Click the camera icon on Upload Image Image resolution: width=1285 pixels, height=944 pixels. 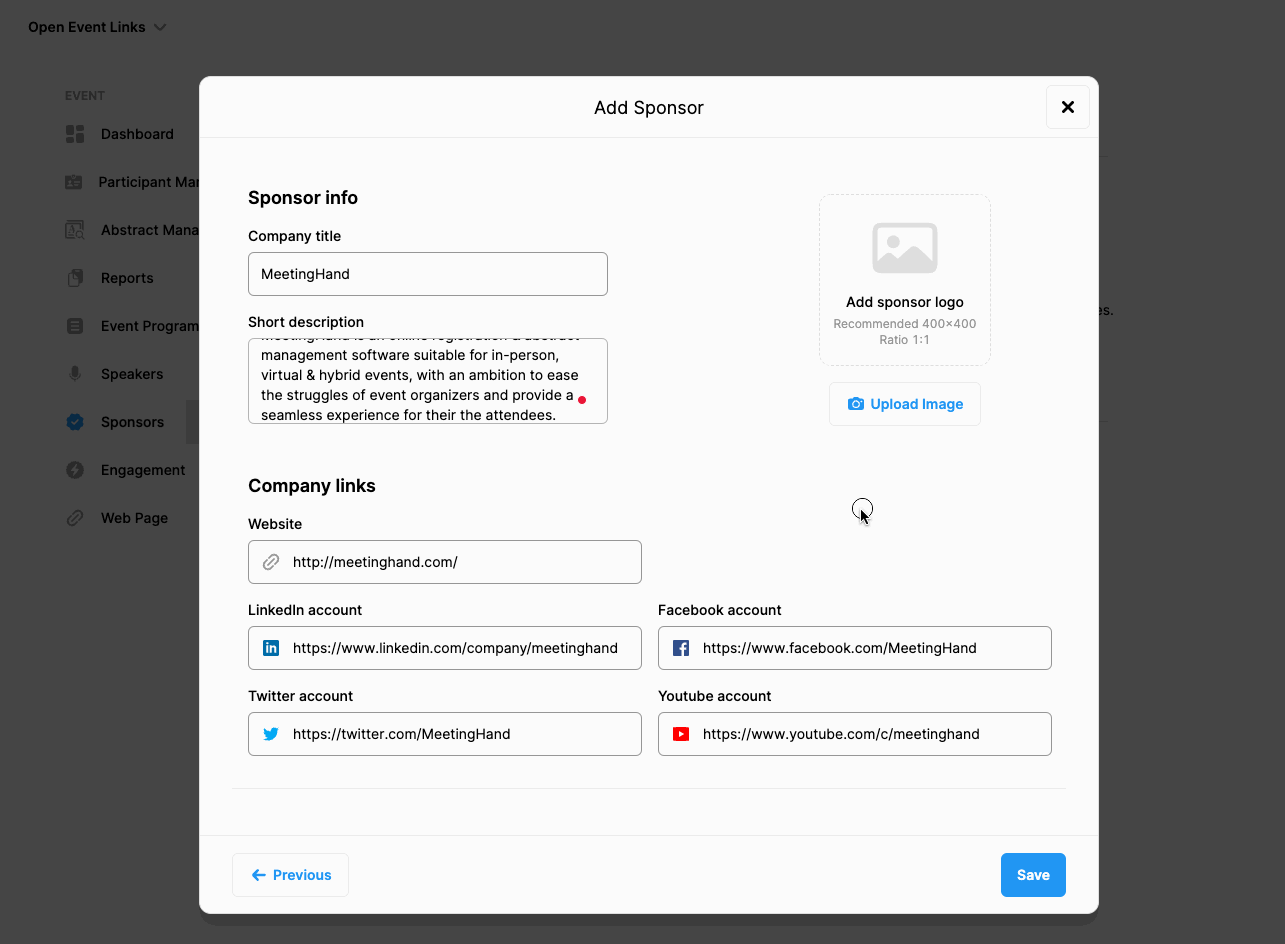click(856, 403)
